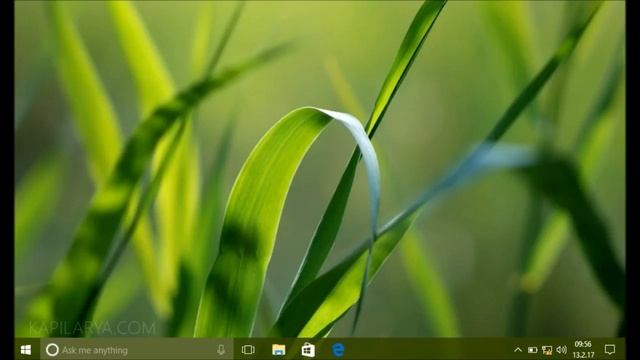Open the Action Center notifications

click(610, 350)
